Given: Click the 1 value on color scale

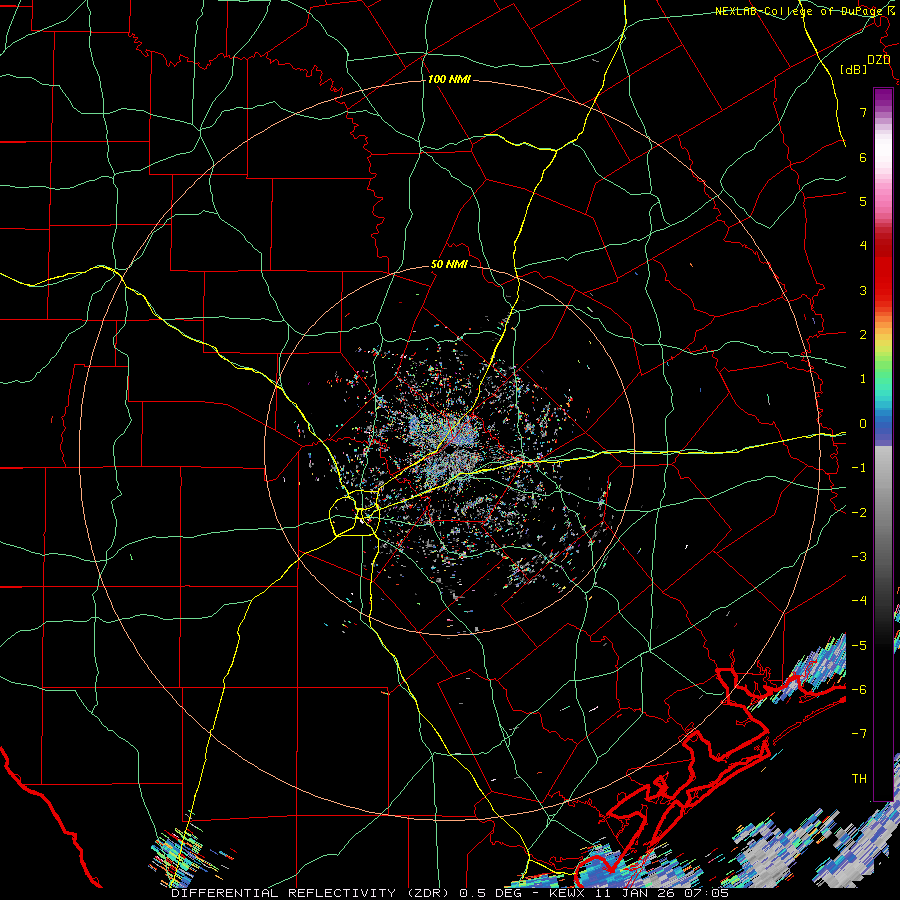Looking at the screenshot, I should pyautogui.click(x=863, y=379).
